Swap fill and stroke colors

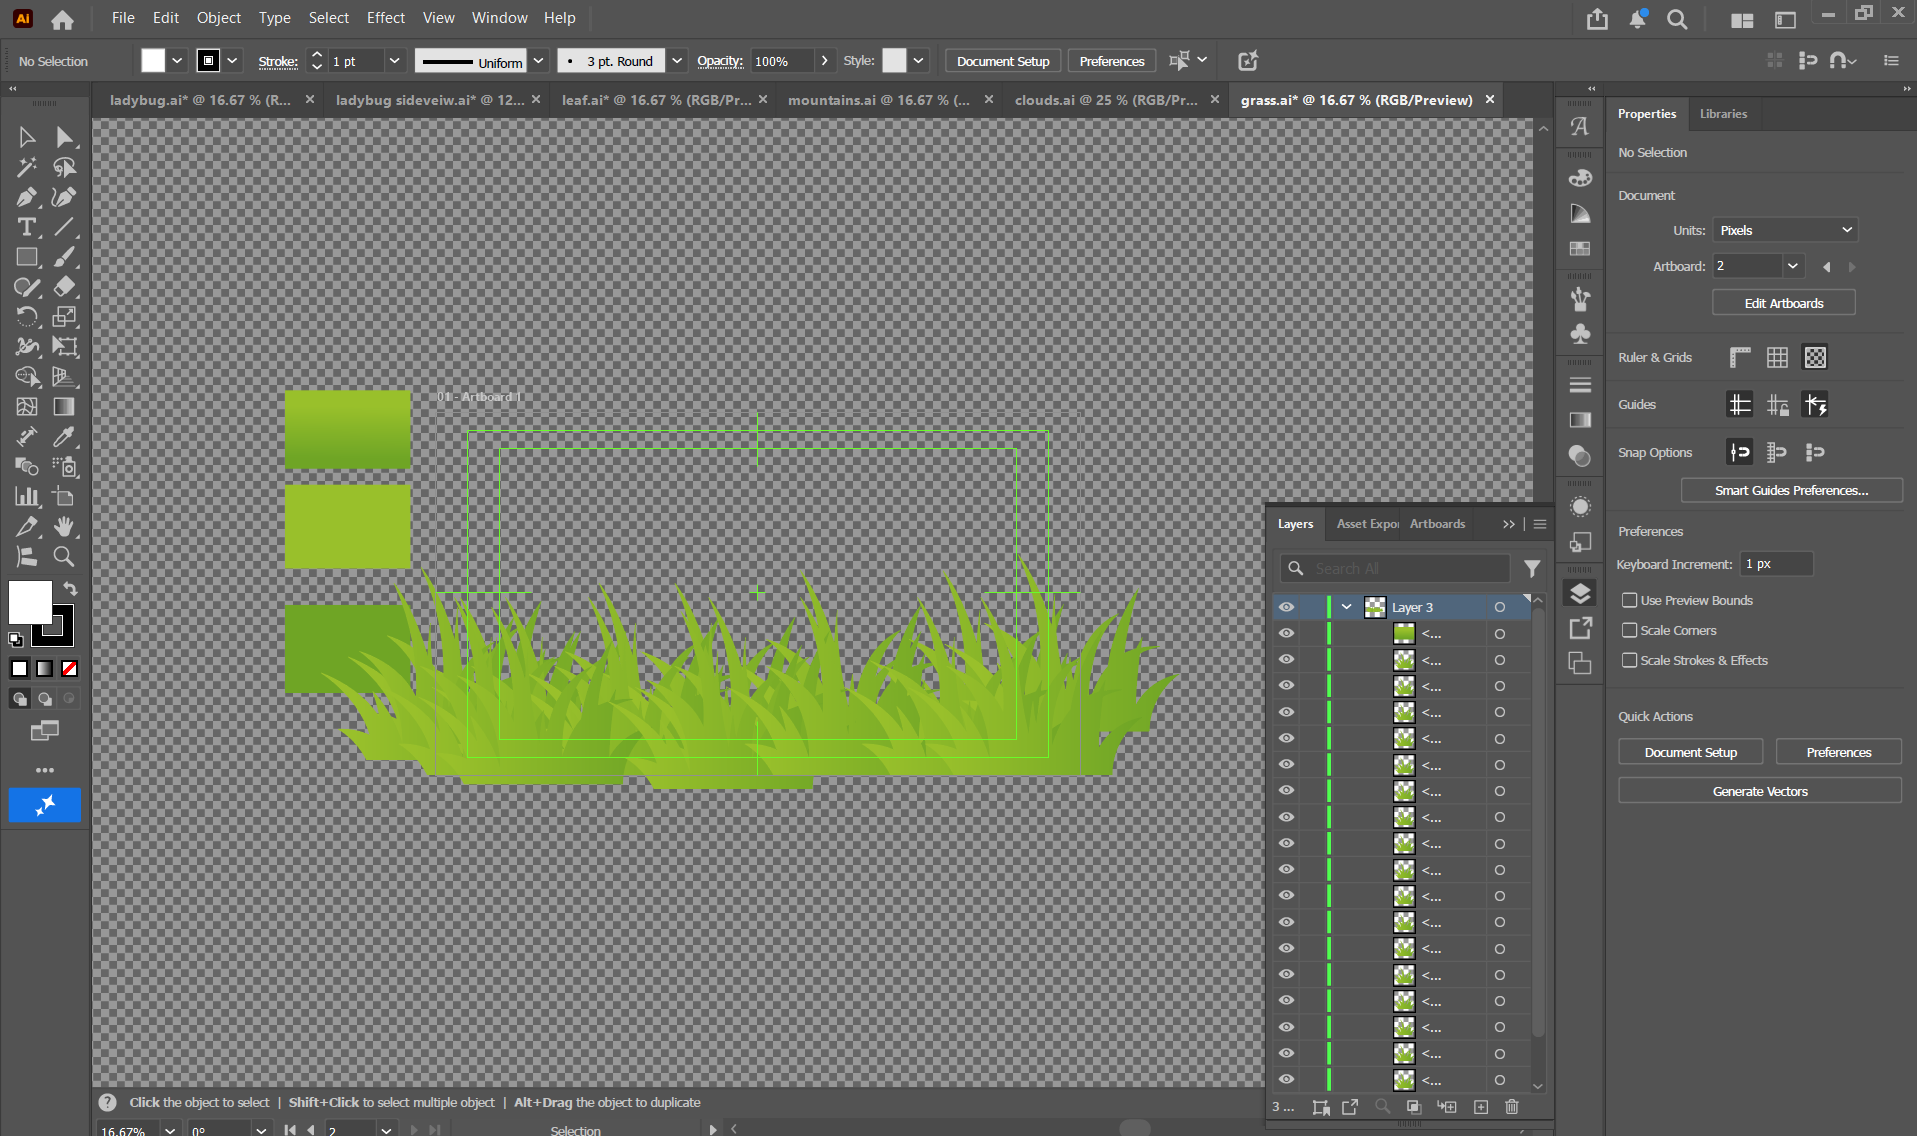click(70, 589)
